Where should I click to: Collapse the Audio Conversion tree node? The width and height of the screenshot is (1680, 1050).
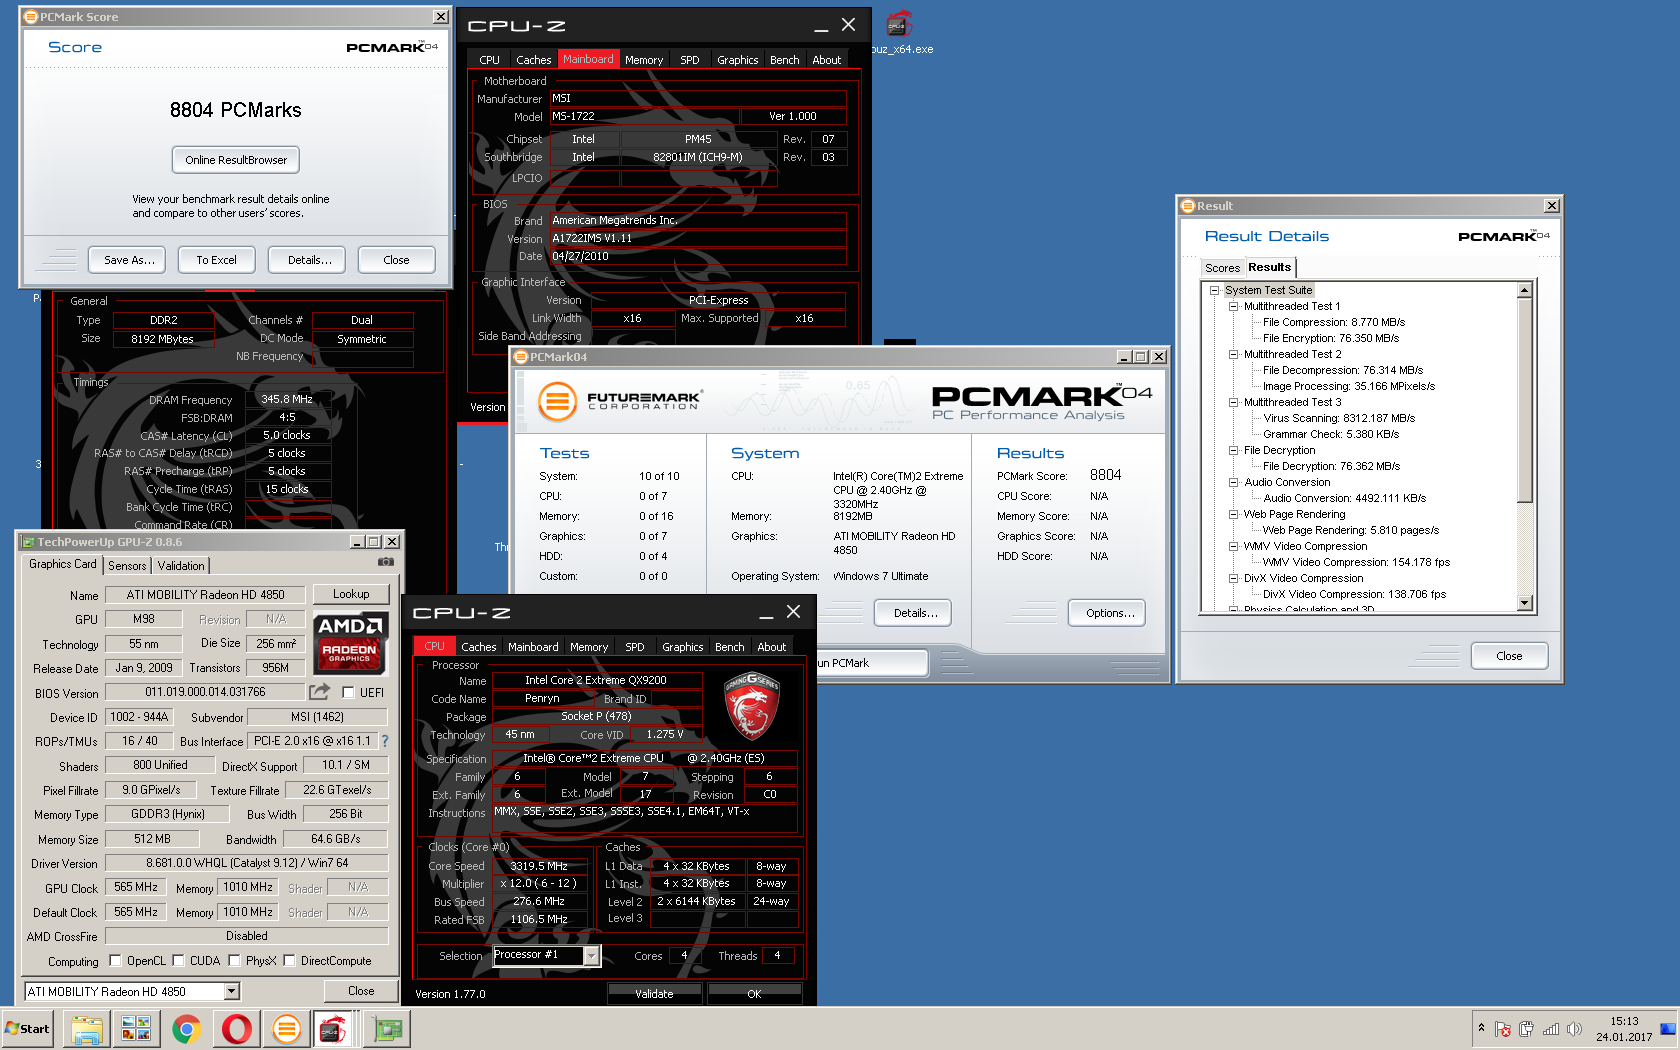(x=1233, y=482)
